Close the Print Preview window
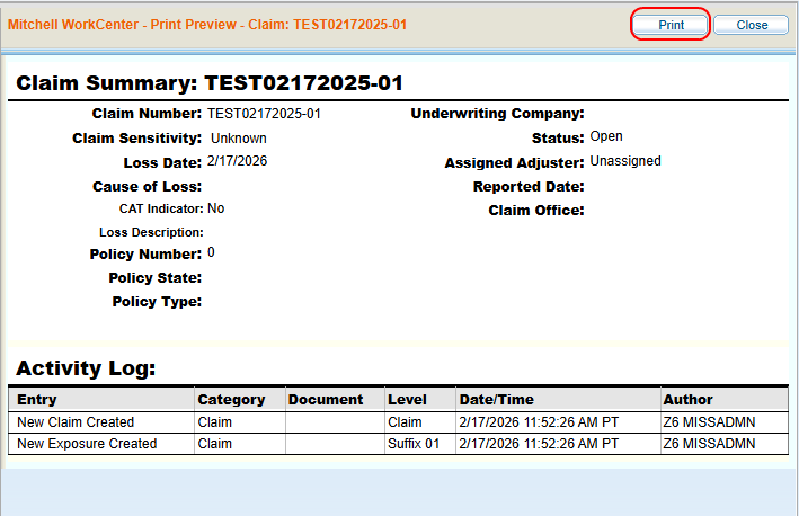This screenshot has height=516, width=799. (751, 25)
